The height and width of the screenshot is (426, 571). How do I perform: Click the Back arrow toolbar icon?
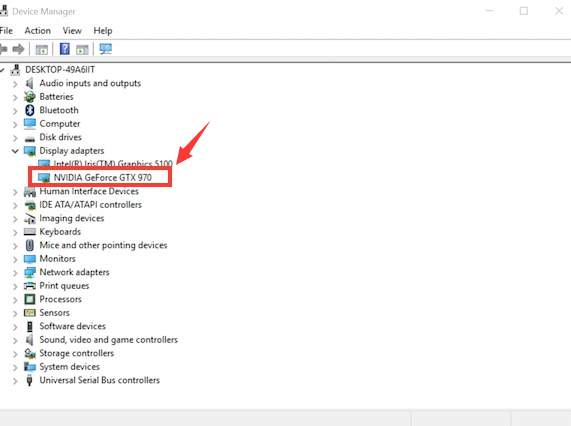(x=3, y=49)
